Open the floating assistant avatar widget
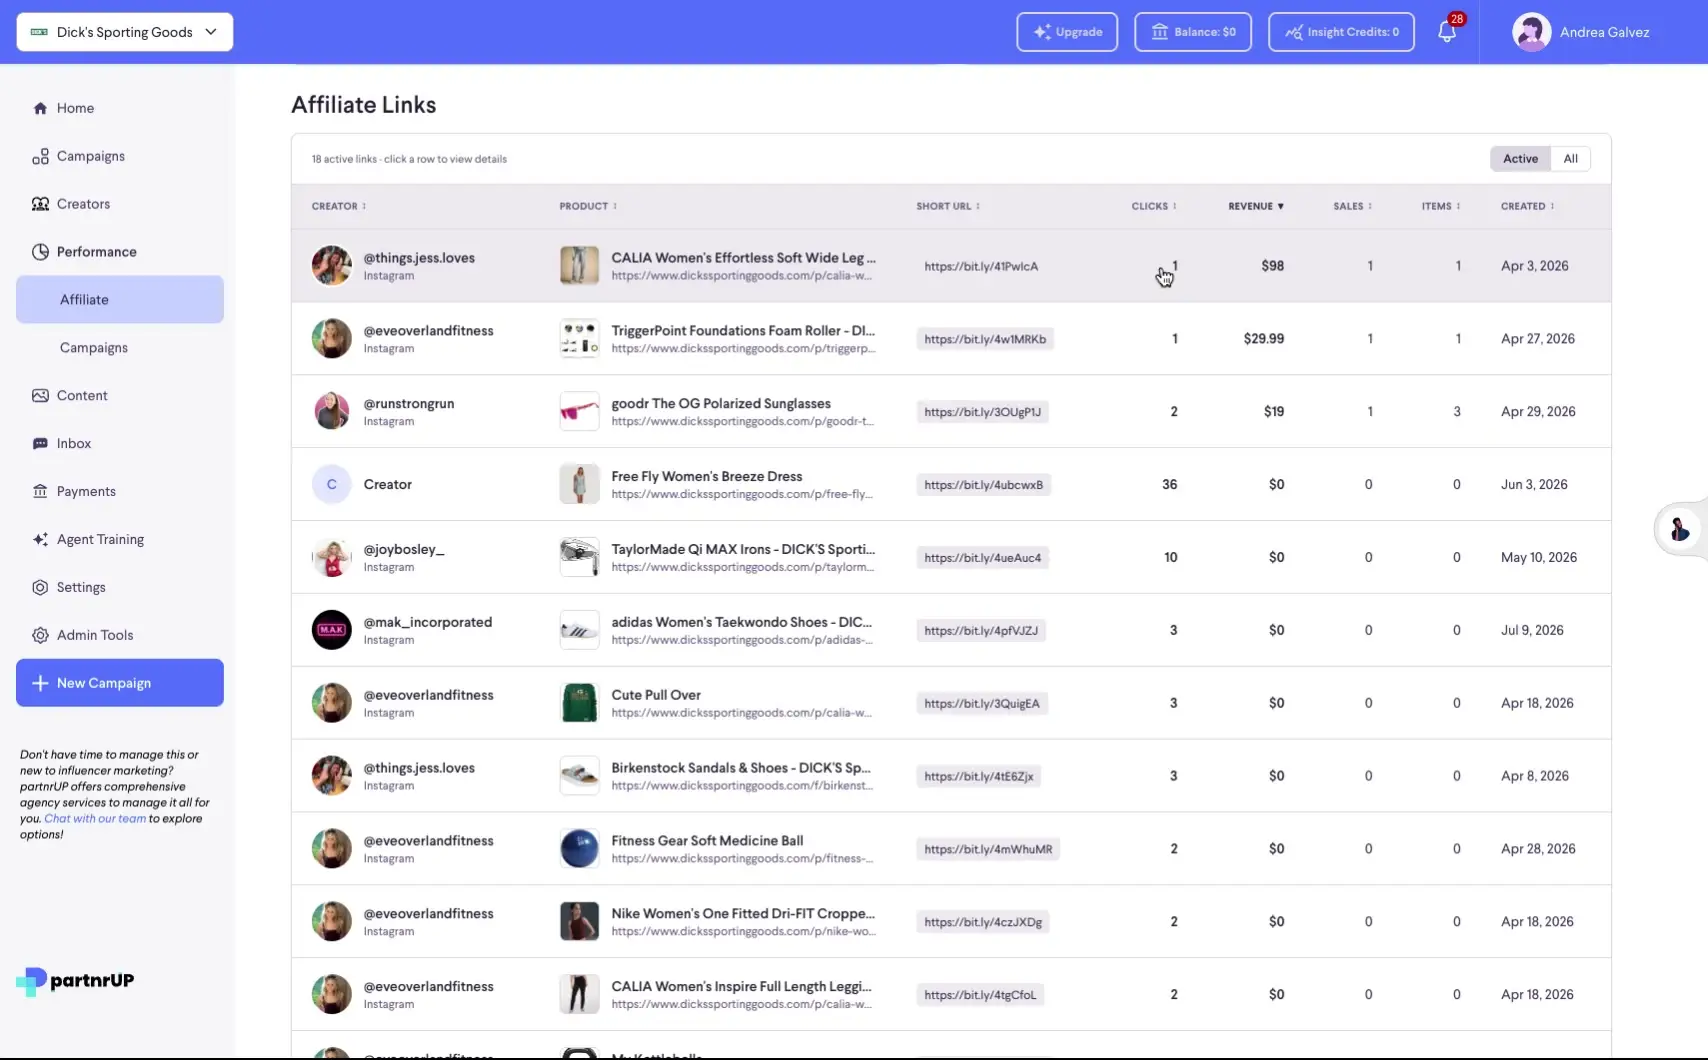 click(x=1679, y=528)
